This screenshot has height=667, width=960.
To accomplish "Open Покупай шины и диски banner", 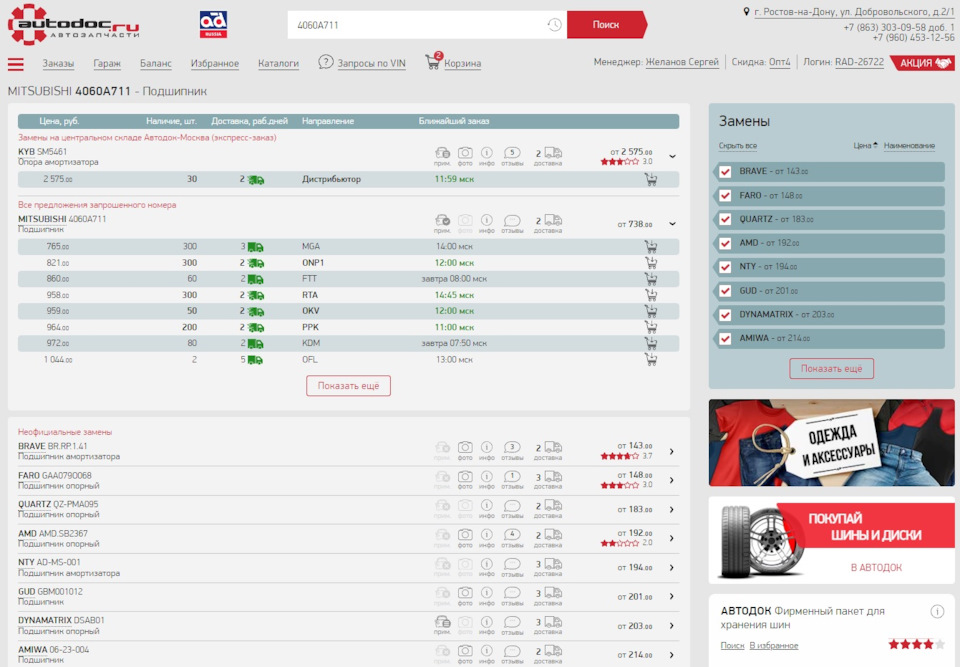I will (x=831, y=540).
